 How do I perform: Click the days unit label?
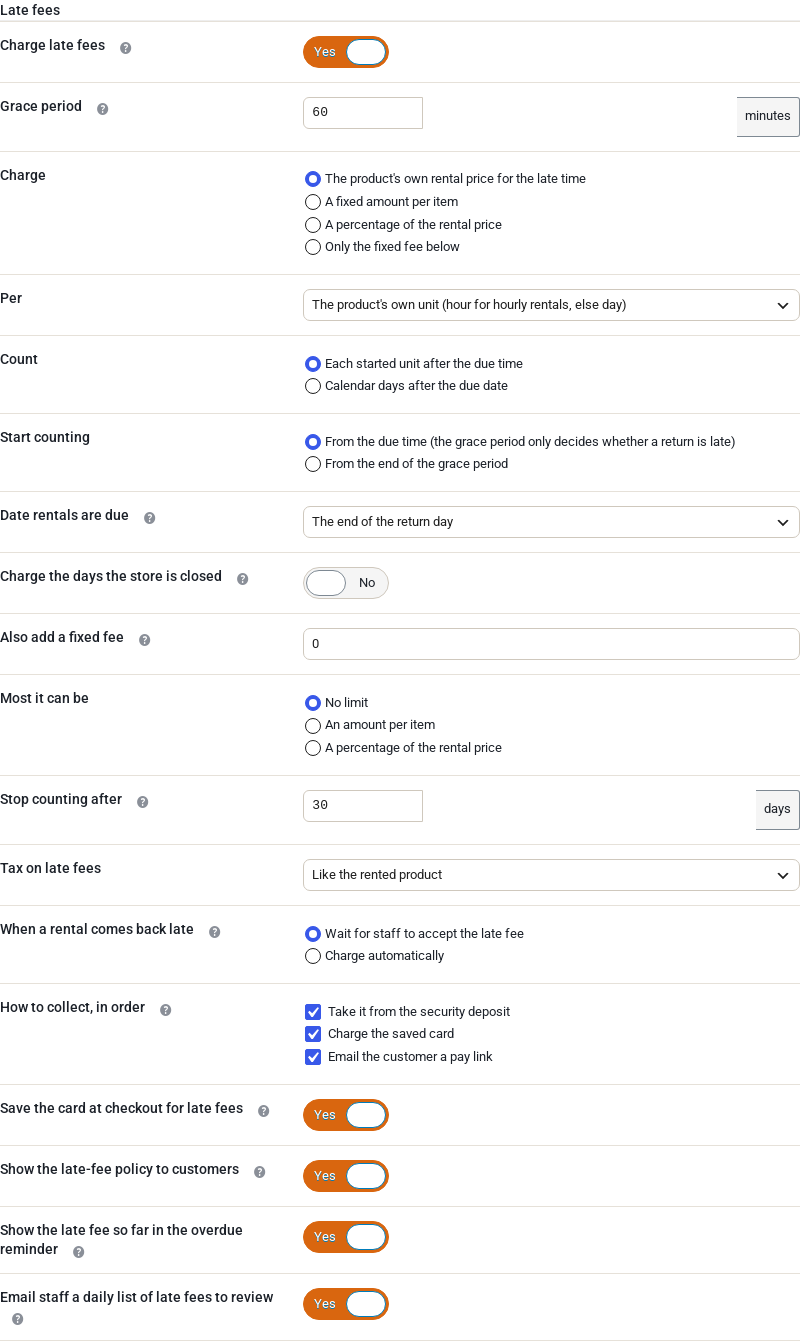777,809
